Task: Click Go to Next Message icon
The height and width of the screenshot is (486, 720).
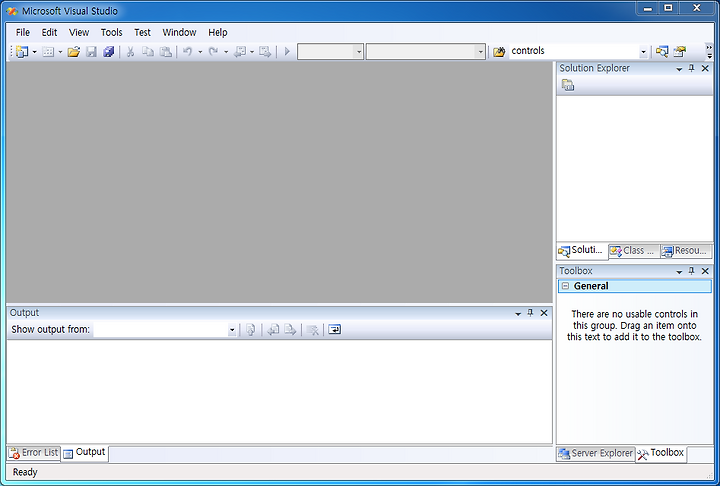Action: tap(290, 329)
